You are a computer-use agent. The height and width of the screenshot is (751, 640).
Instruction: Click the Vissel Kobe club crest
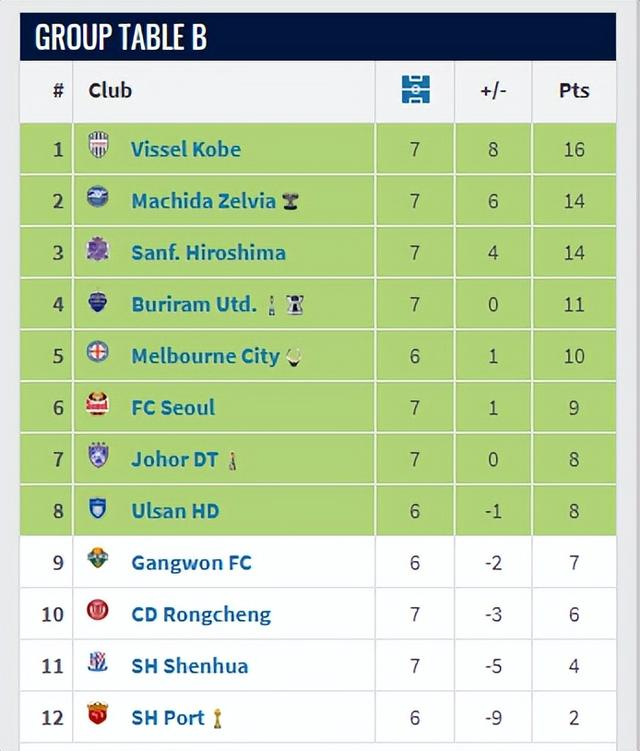tap(98, 146)
